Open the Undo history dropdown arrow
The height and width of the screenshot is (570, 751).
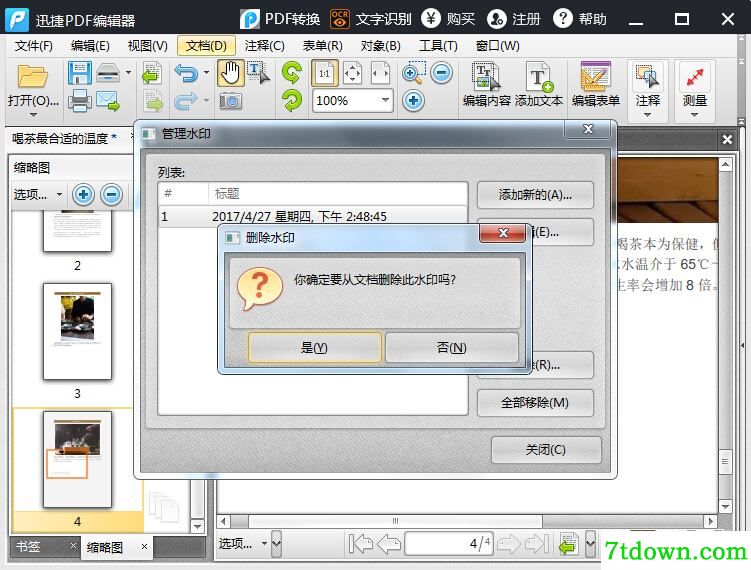(x=206, y=73)
